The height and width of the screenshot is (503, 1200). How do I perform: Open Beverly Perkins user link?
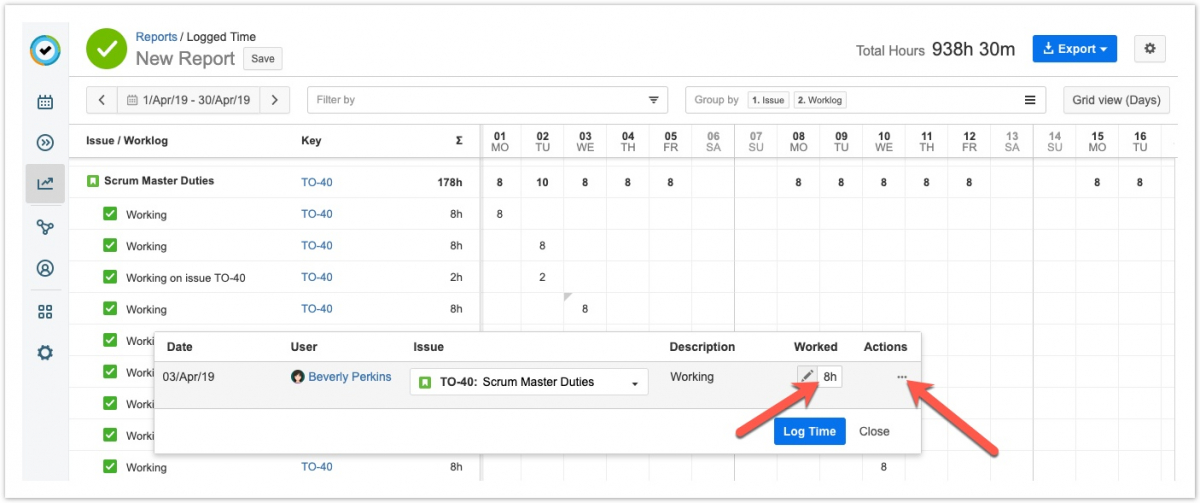[349, 377]
